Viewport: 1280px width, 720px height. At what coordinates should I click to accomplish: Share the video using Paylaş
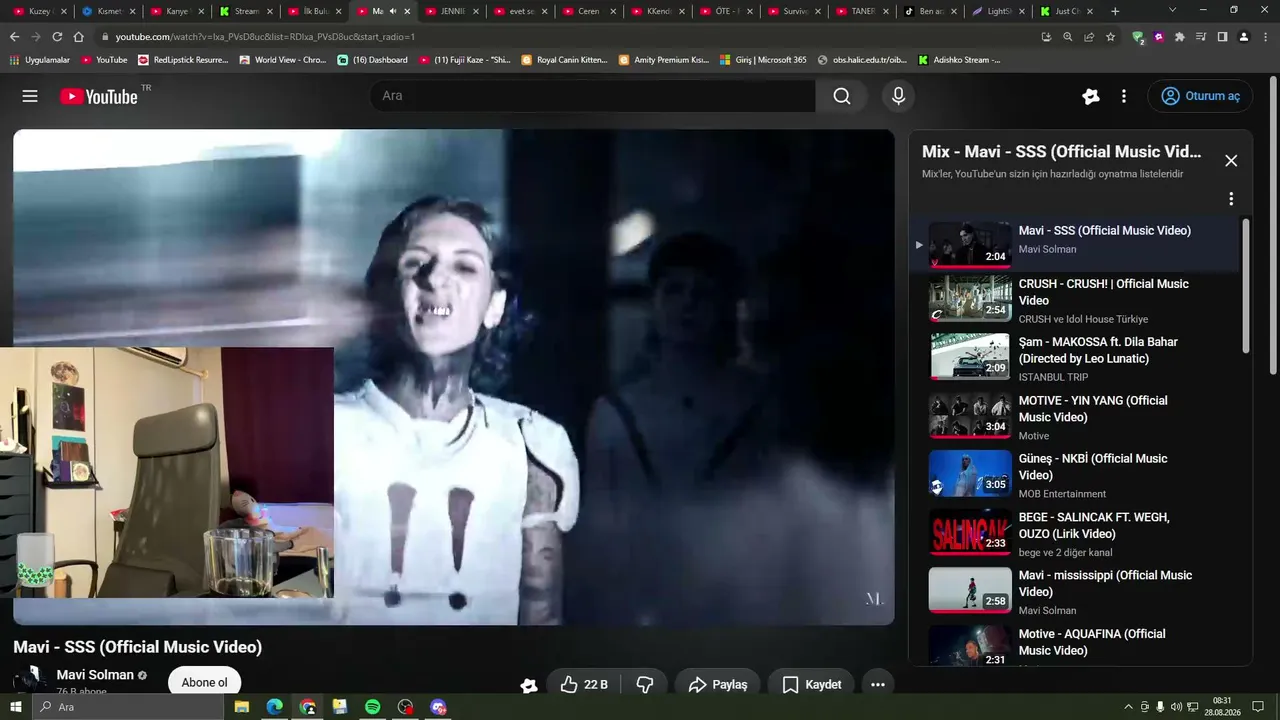717,684
